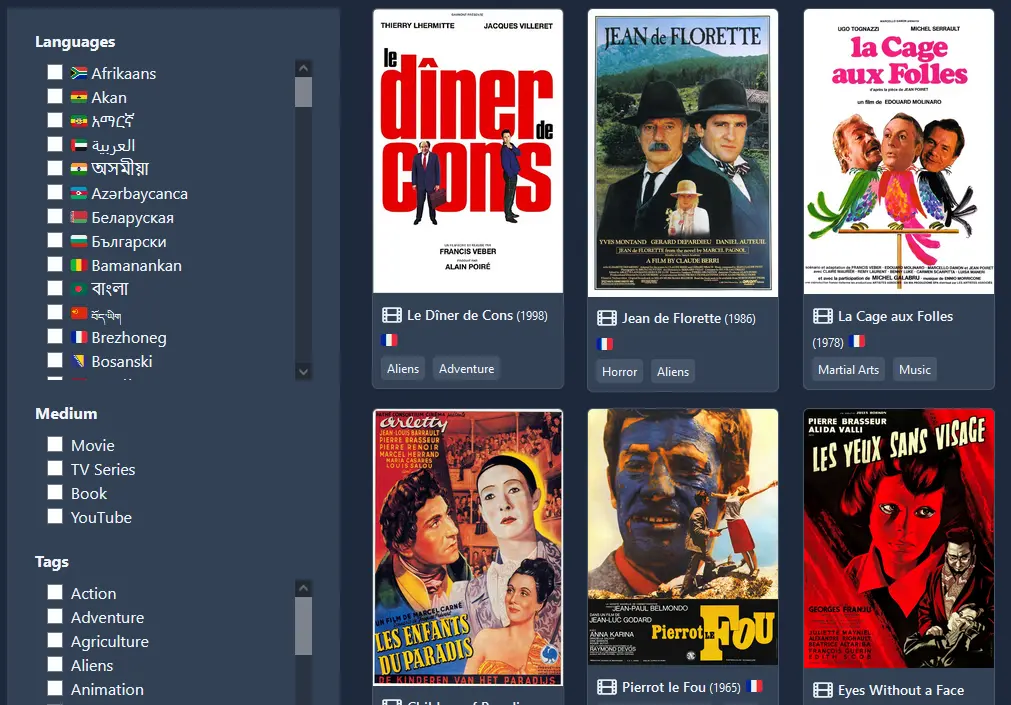Click the film icon beside Eyes Without a Face

(823, 690)
